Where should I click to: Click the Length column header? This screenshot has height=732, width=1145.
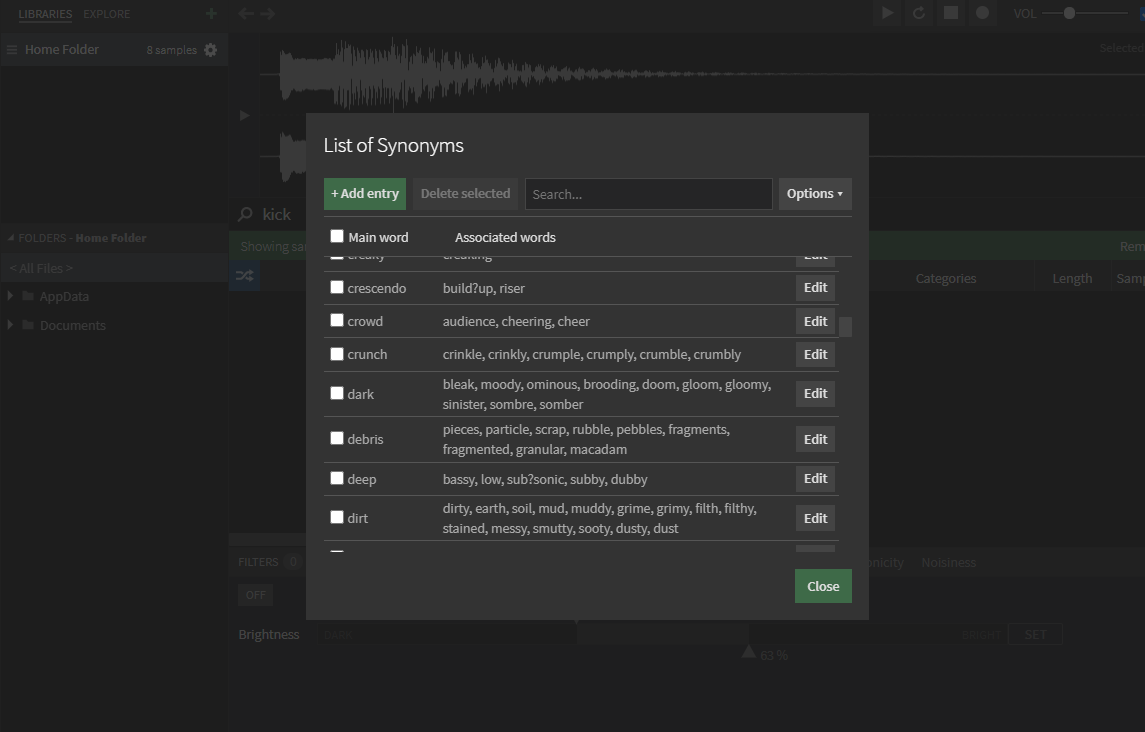[x=1072, y=278]
